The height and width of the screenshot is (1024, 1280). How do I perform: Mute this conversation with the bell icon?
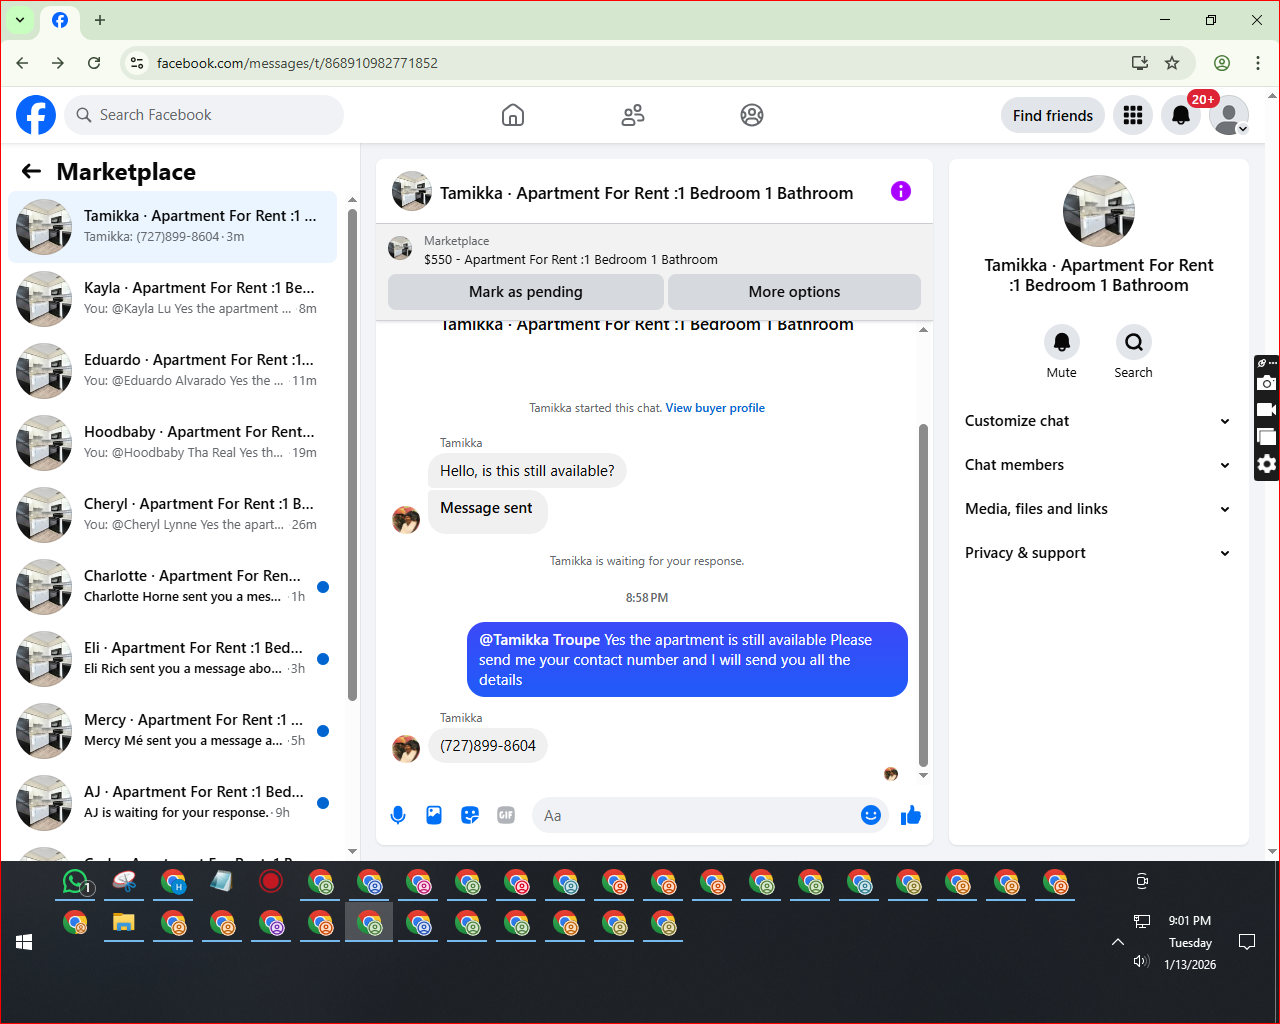1062,342
